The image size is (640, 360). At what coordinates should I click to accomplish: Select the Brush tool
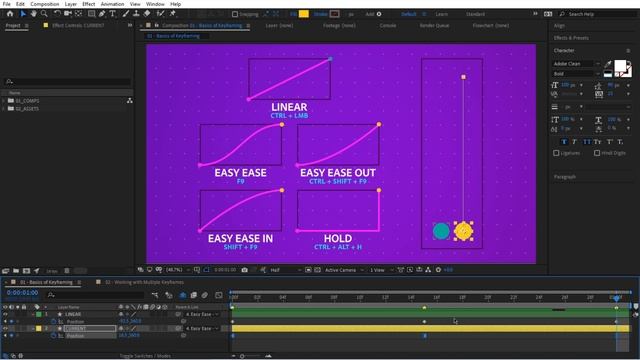pyautogui.click(x=126, y=14)
